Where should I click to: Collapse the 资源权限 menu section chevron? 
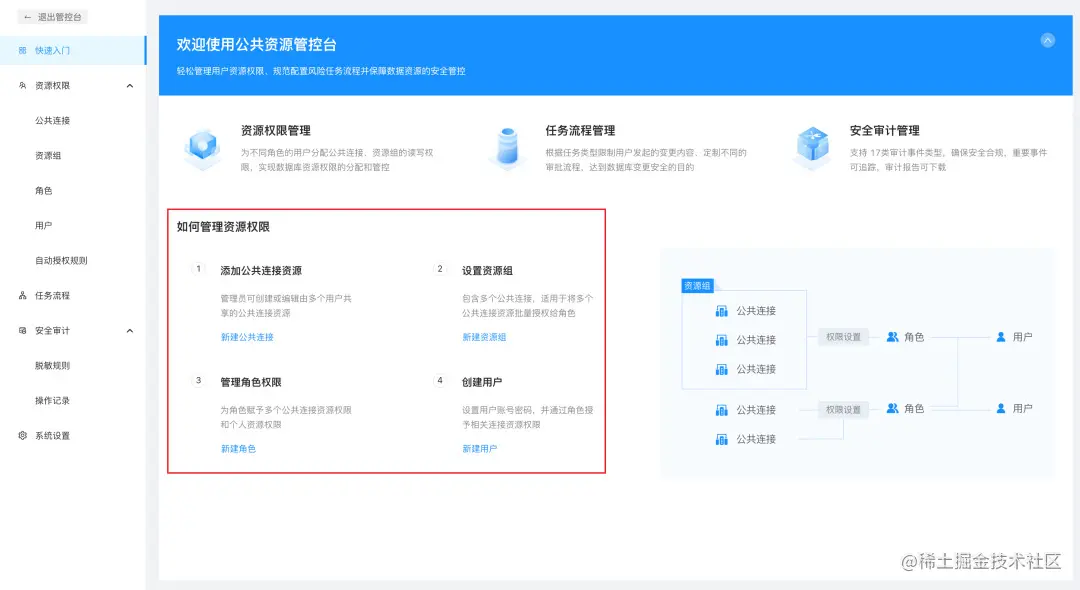tap(129, 85)
